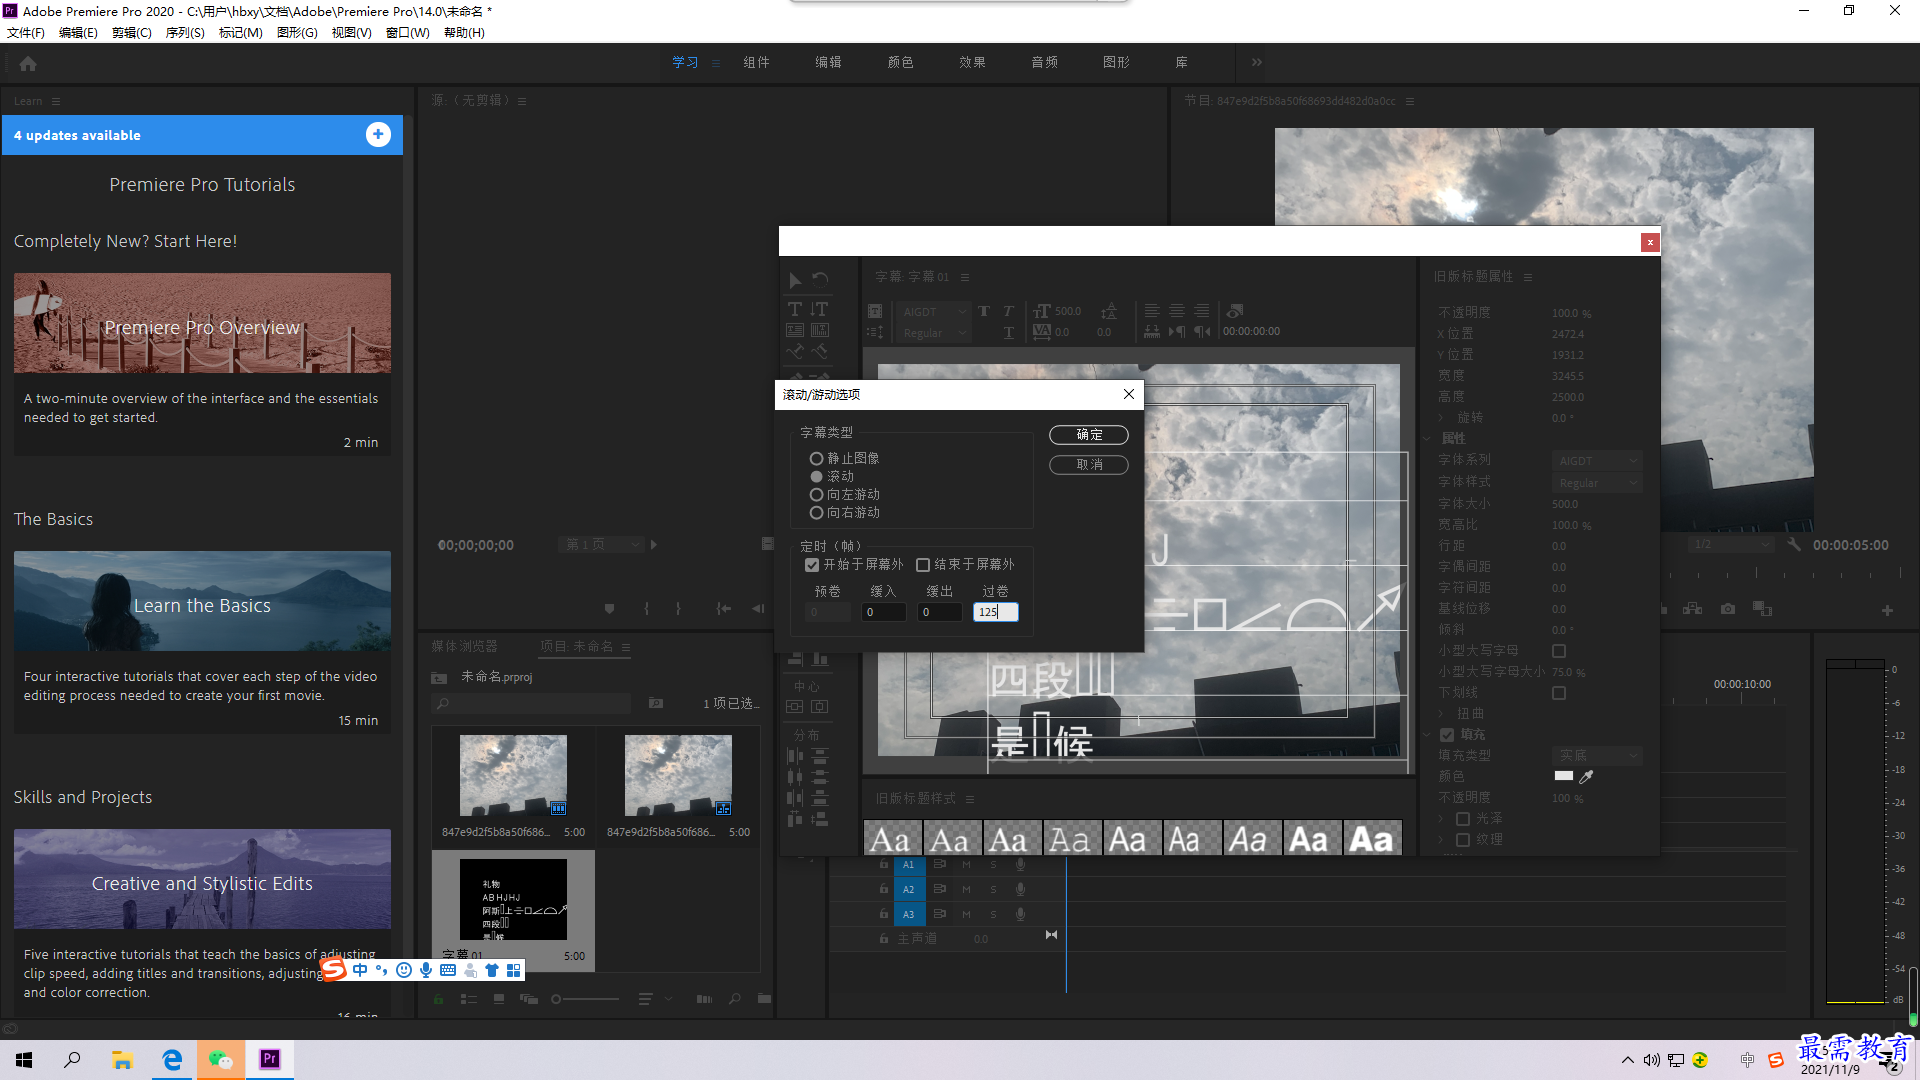Open 1/2 playback resolution dropdown
This screenshot has width=1920, height=1080.
pos(1730,544)
